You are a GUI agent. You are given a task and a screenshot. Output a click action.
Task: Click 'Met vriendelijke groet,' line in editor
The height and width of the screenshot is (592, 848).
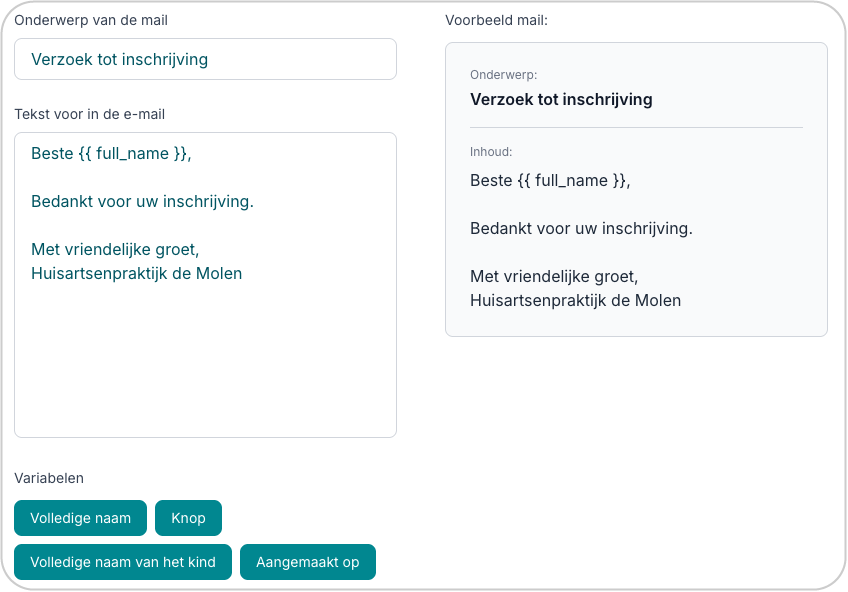[x=115, y=250]
